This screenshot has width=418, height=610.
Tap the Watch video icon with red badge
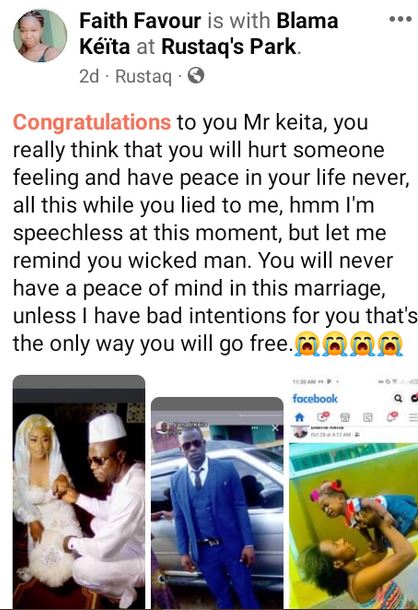coord(323,417)
